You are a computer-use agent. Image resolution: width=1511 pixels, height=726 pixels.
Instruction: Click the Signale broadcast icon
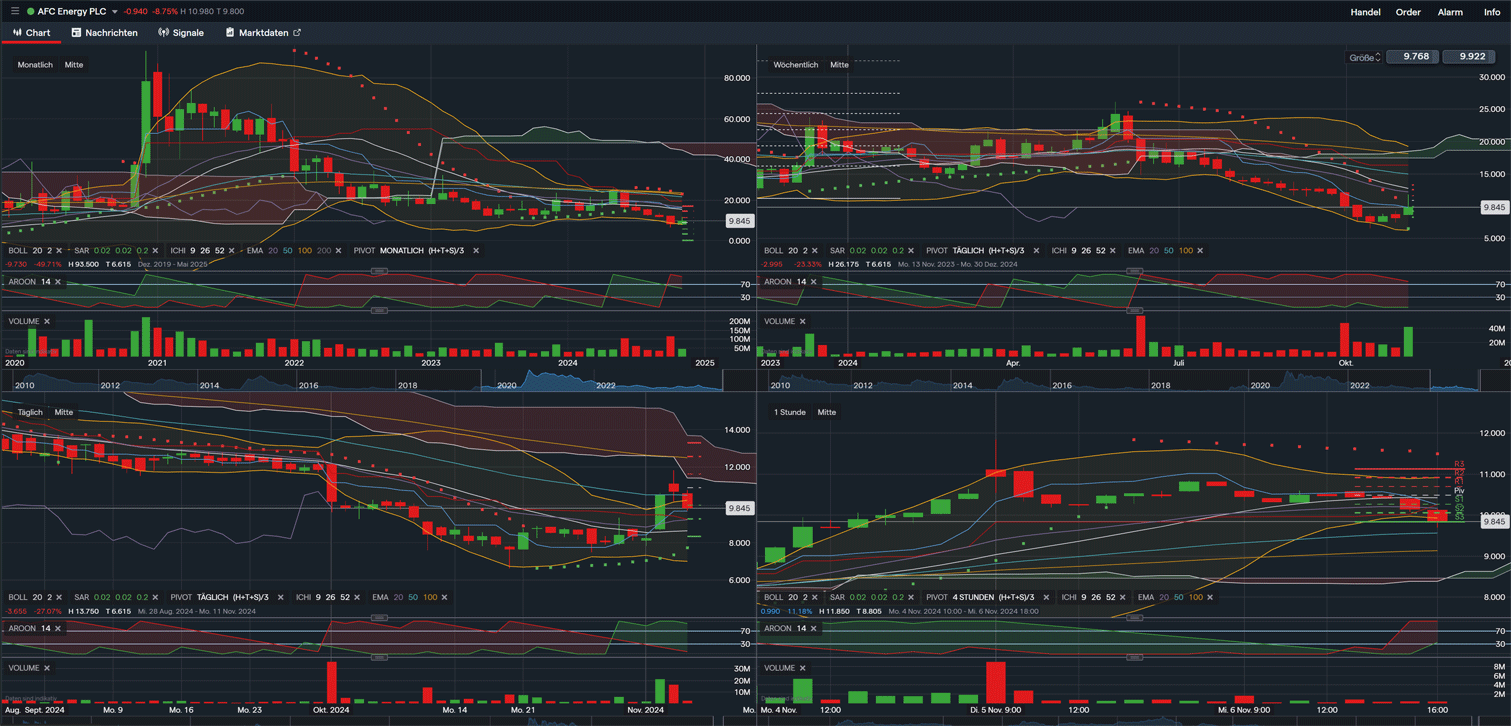(162, 32)
